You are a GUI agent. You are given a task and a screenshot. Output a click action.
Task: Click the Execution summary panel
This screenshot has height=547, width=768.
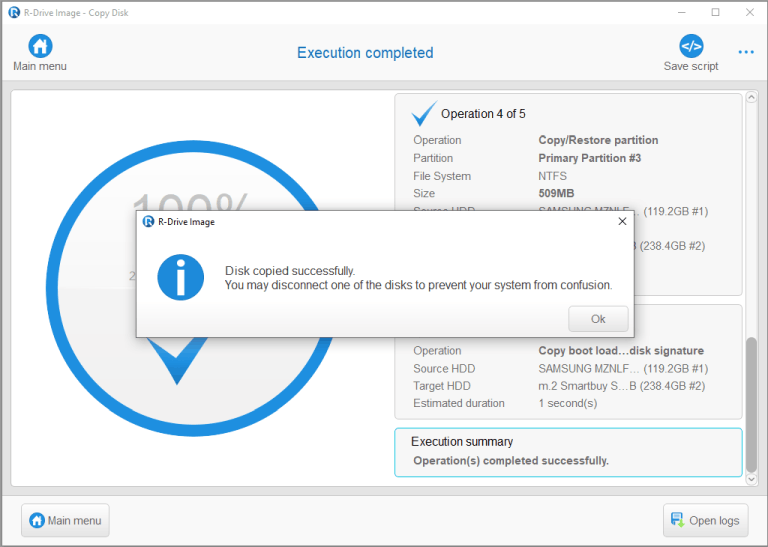pyautogui.click(x=568, y=451)
